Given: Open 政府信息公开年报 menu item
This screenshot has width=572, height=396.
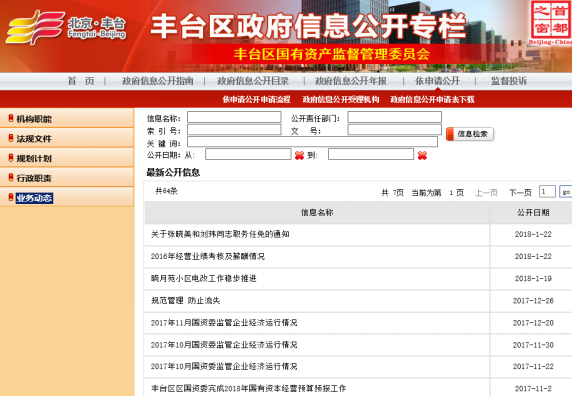Looking at the screenshot, I should [351, 81].
